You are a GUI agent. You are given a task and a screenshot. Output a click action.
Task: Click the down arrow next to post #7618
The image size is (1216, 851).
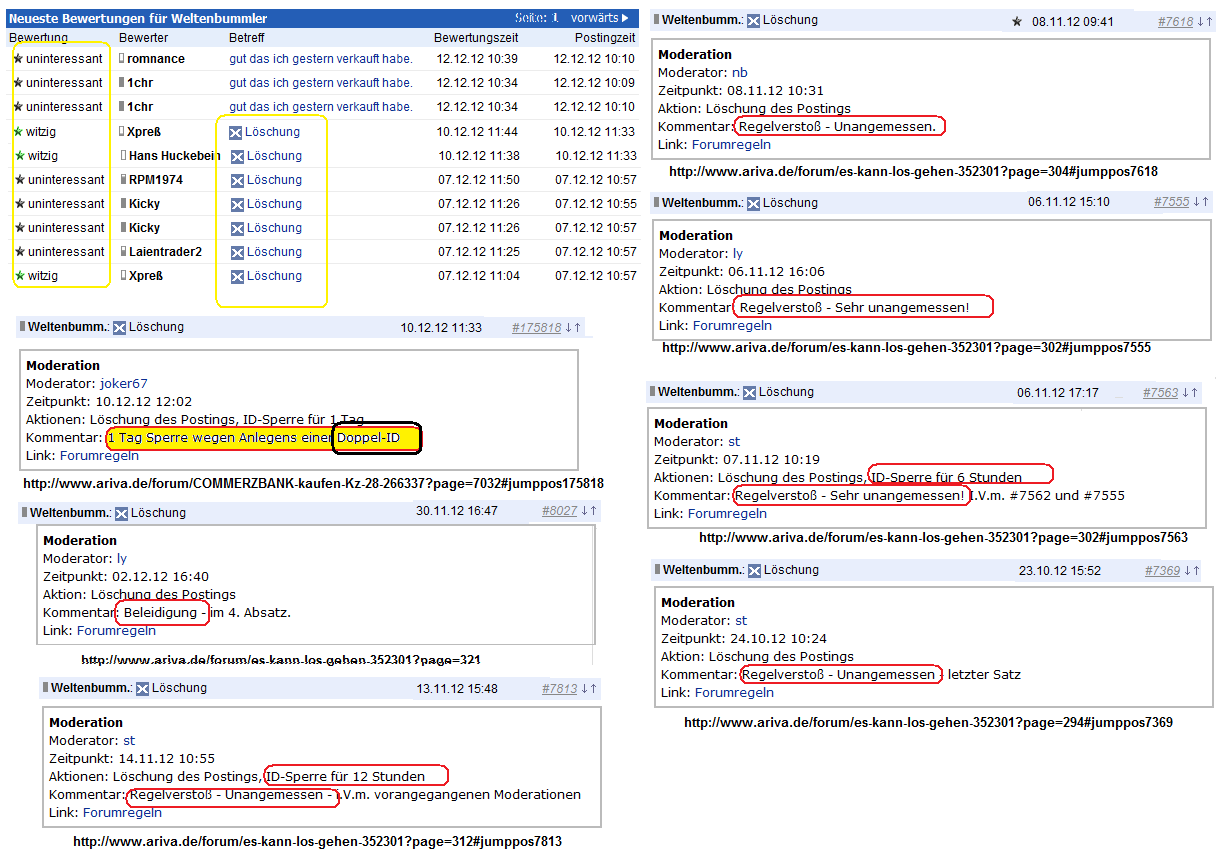tap(1199, 22)
